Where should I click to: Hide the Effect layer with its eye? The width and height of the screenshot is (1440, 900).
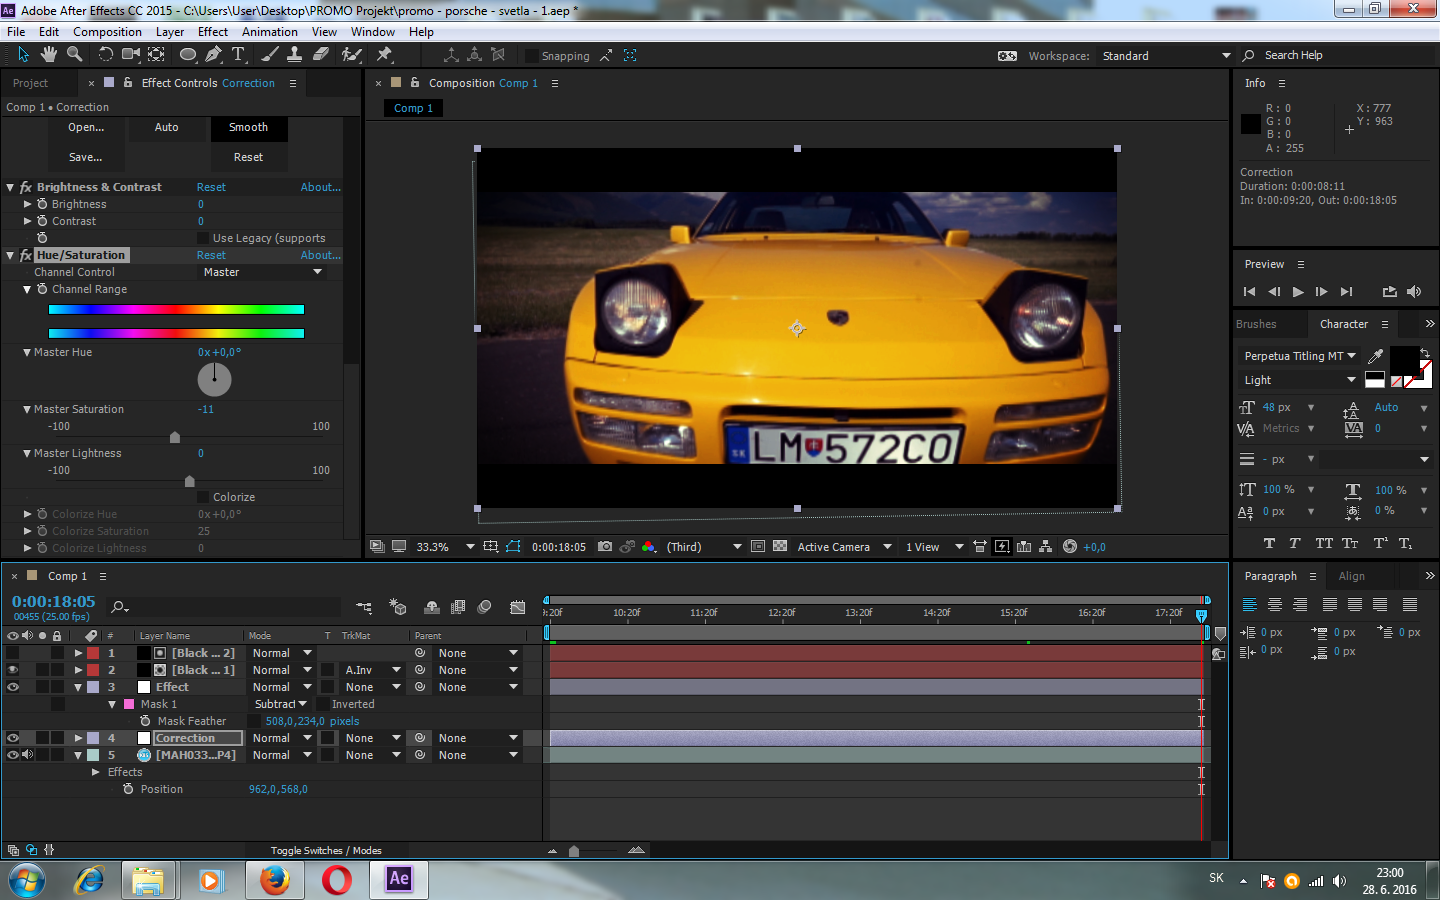13,687
